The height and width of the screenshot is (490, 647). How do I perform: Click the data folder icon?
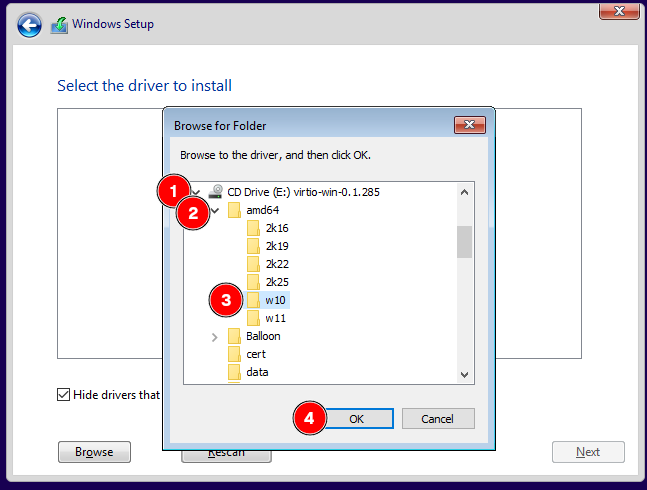click(234, 372)
